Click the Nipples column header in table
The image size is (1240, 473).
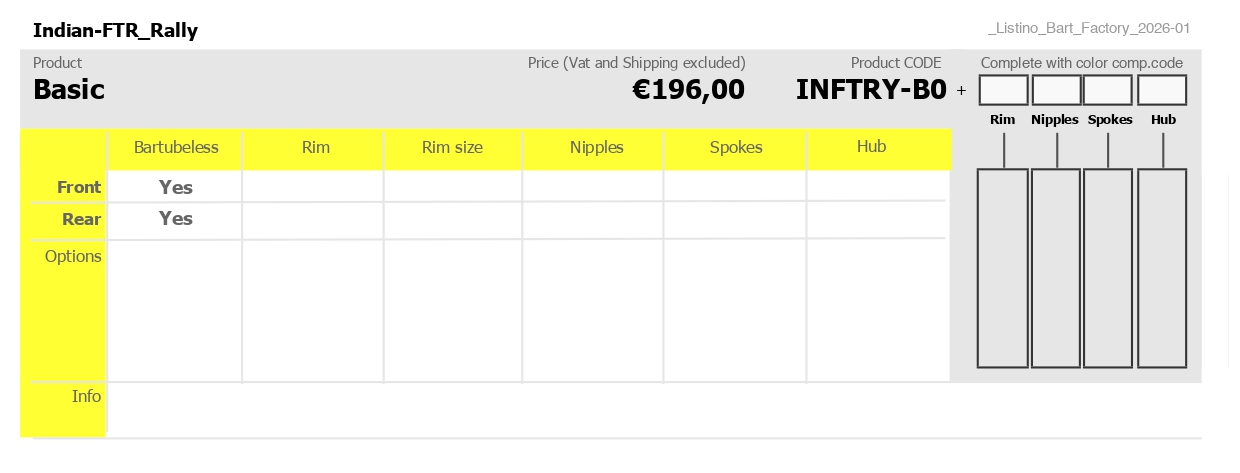point(597,148)
